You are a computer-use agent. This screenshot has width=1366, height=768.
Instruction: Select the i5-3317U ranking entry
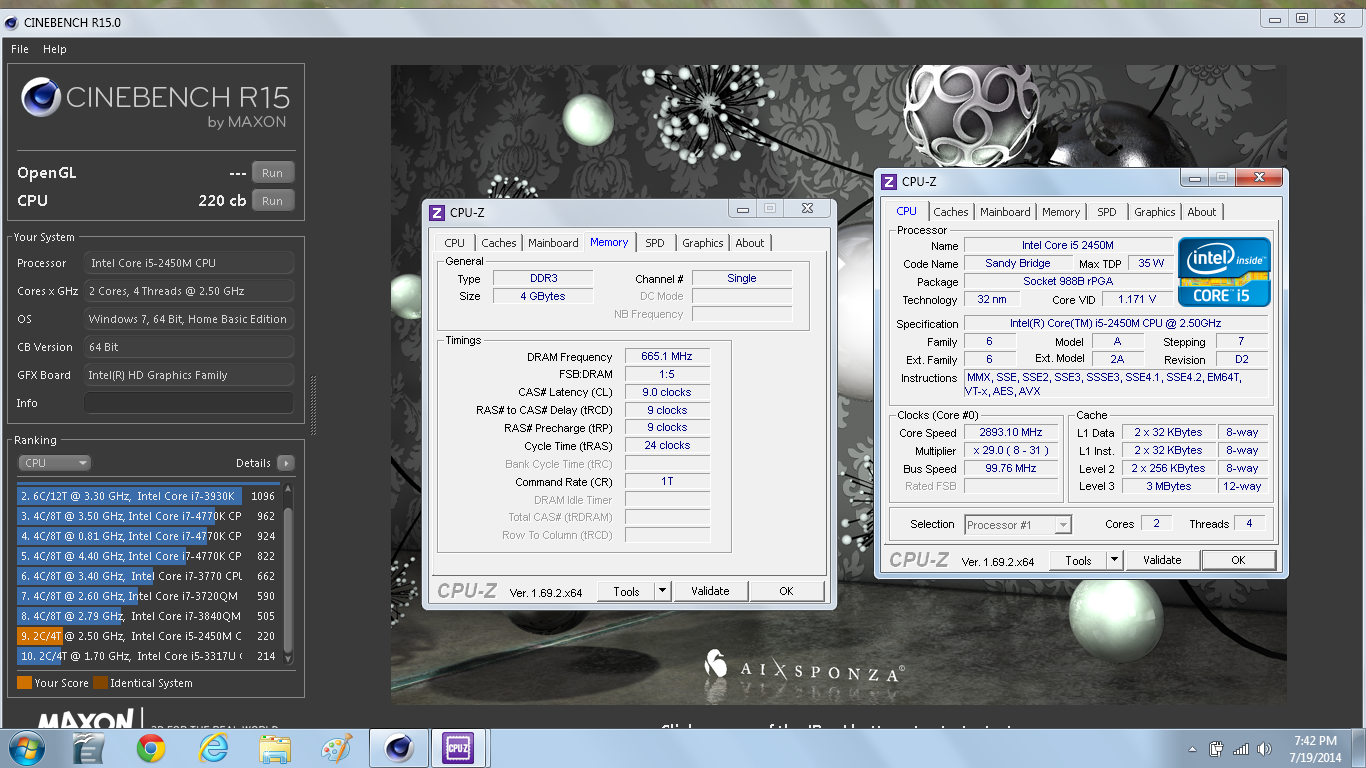pyautogui.click(x=148, y=656)
